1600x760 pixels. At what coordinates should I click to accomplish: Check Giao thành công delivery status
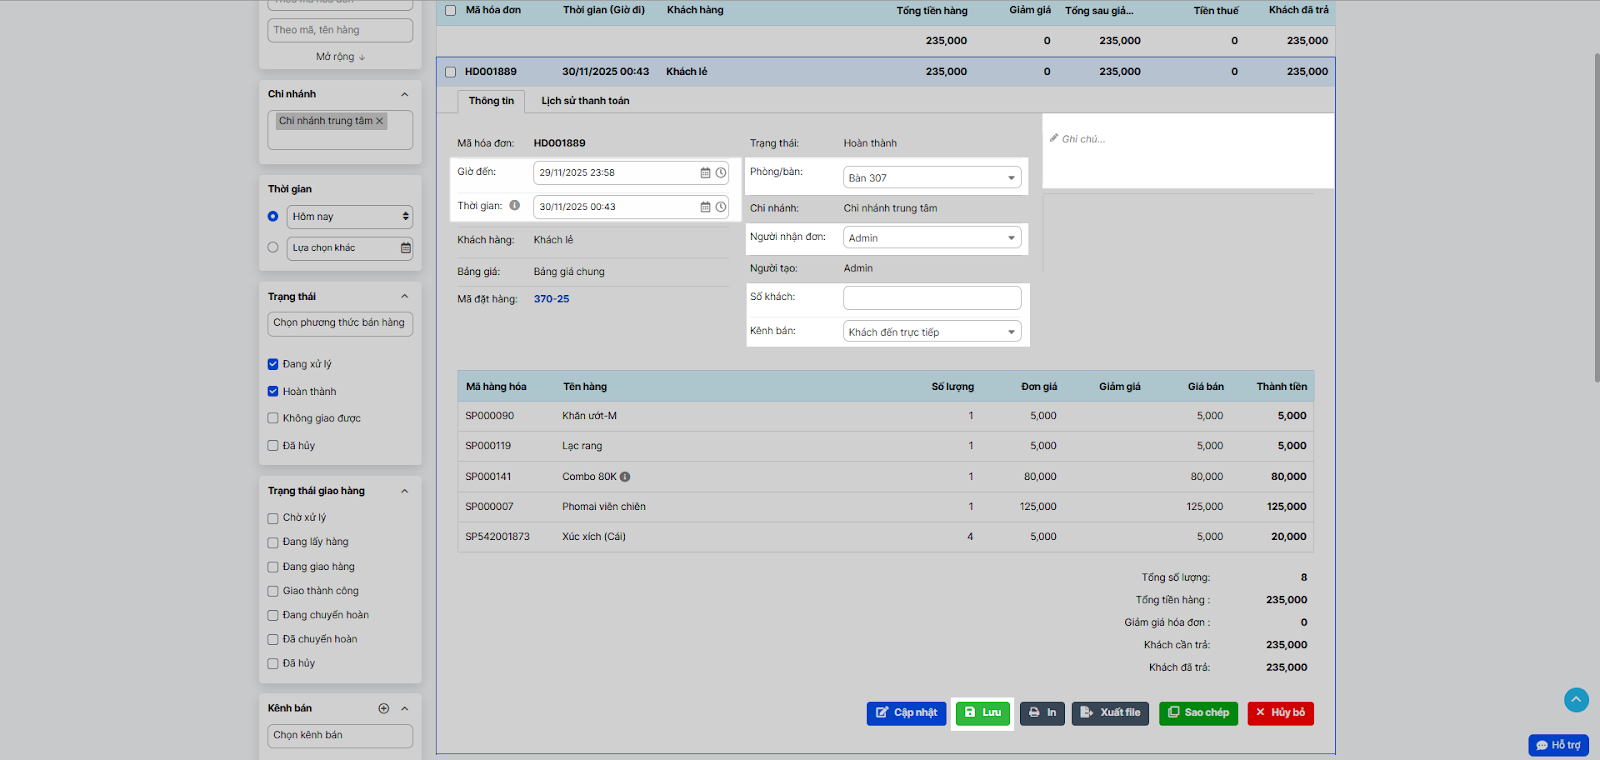(x=273, y=591)
